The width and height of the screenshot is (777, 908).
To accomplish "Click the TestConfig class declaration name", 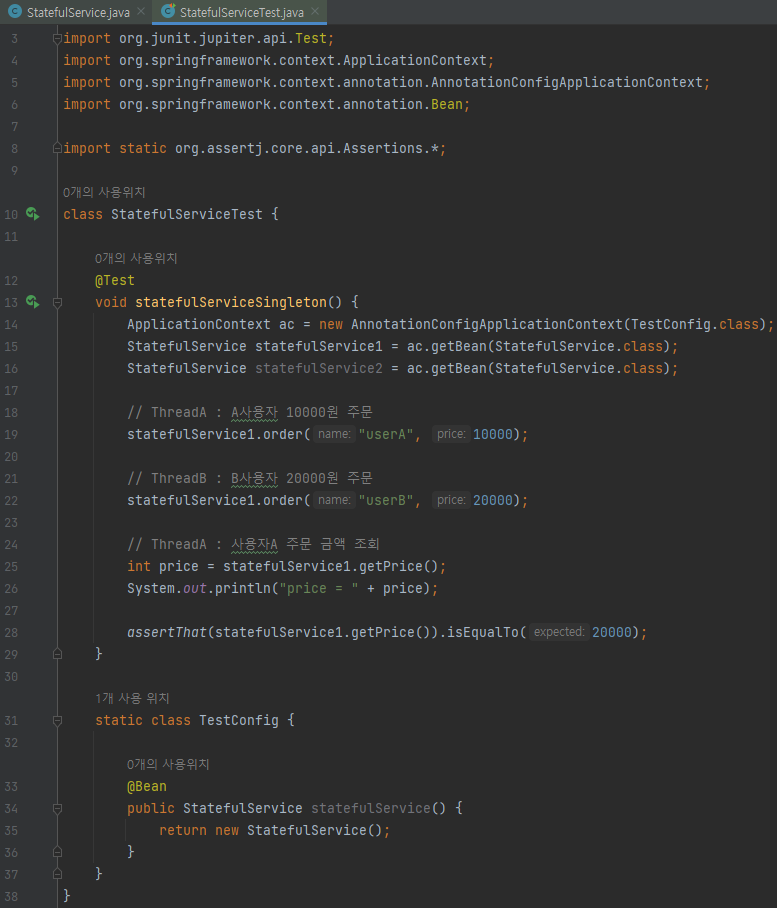I will tap(239, 720).
